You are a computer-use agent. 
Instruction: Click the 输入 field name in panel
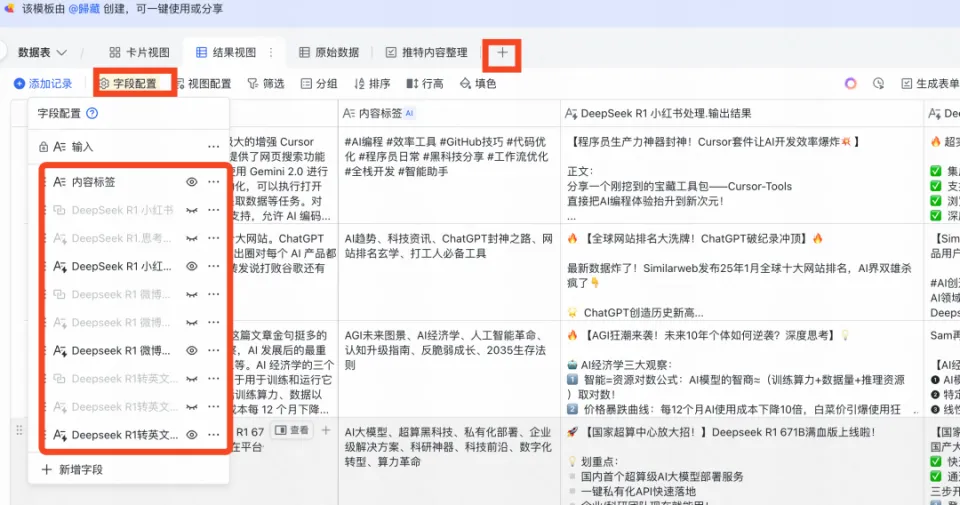click(82, 147)
